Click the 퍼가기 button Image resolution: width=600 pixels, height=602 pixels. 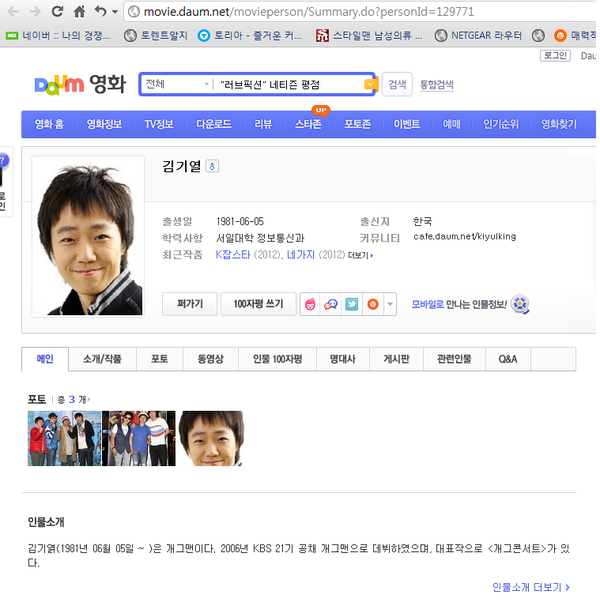point(190,304)
